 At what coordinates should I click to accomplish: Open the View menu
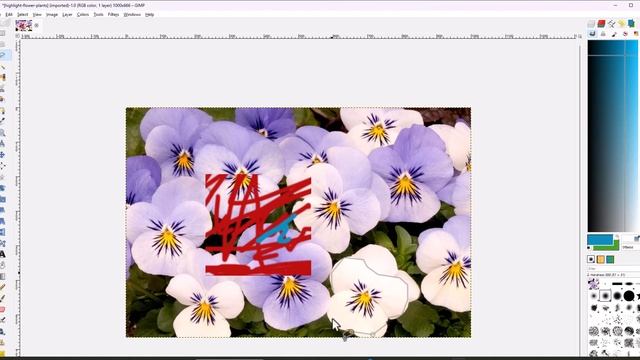click(x=37, y=14)
